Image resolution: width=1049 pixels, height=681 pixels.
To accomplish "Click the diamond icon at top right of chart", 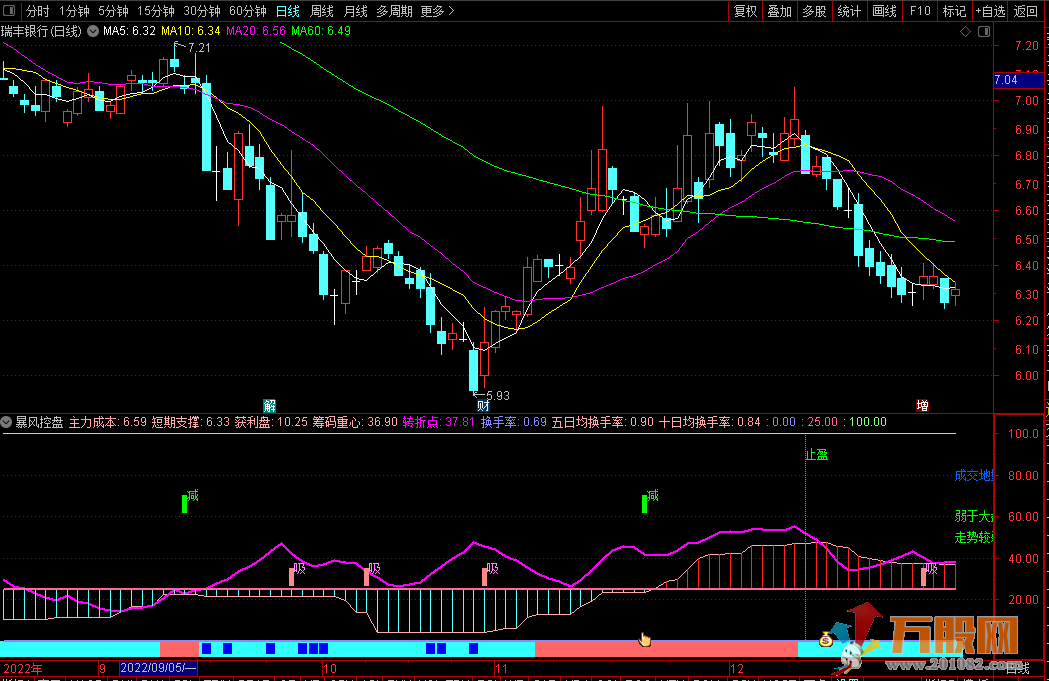I will click(x=965, y=31).
